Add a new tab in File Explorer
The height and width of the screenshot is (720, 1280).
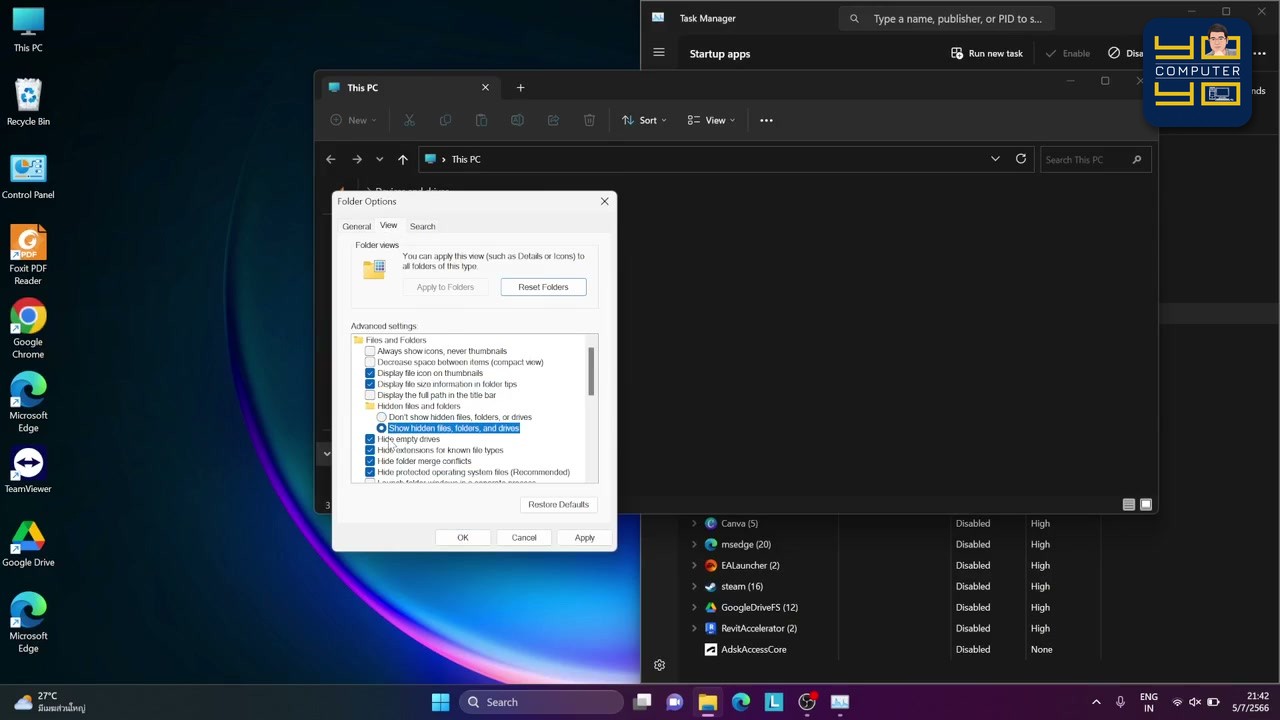click(x=520, y=88)
